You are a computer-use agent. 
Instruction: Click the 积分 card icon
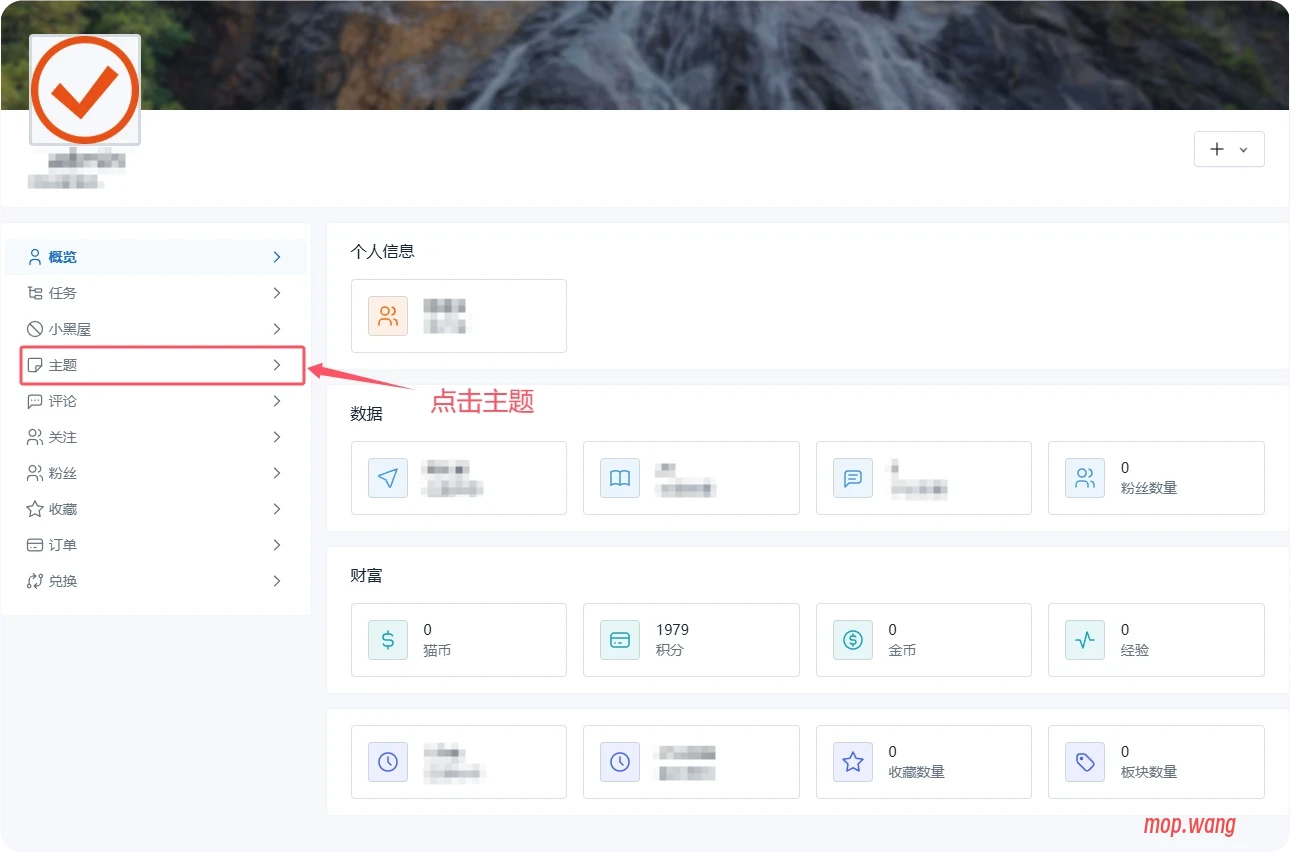(620, 640)
